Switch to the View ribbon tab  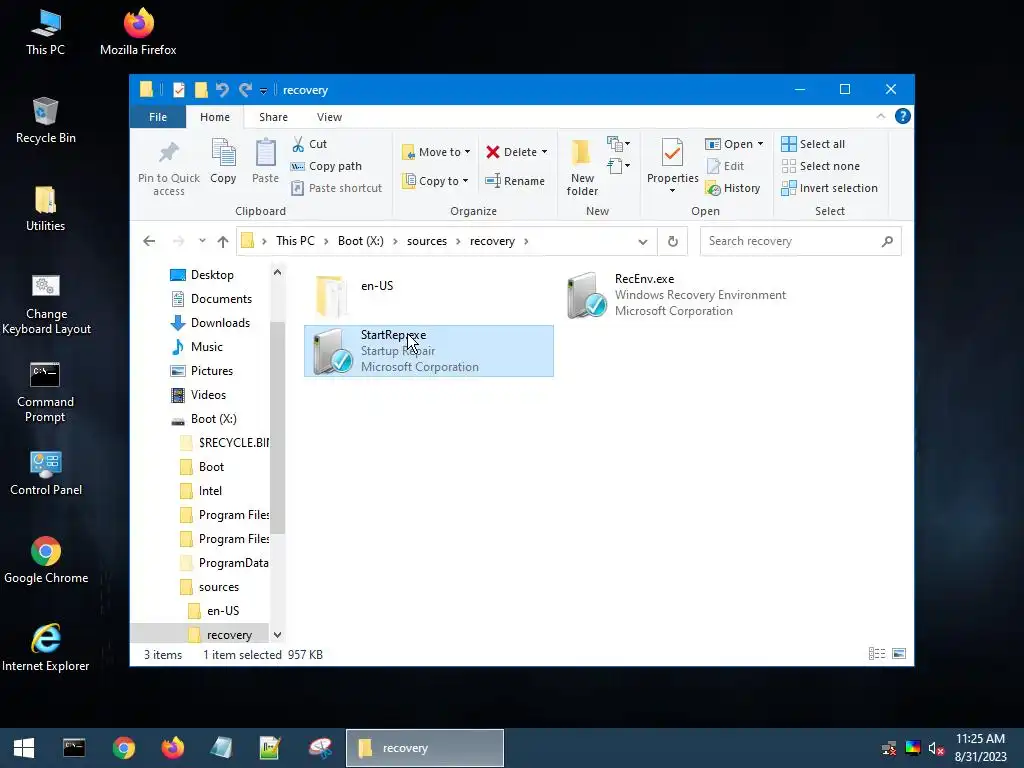click(x=329, y=117)
